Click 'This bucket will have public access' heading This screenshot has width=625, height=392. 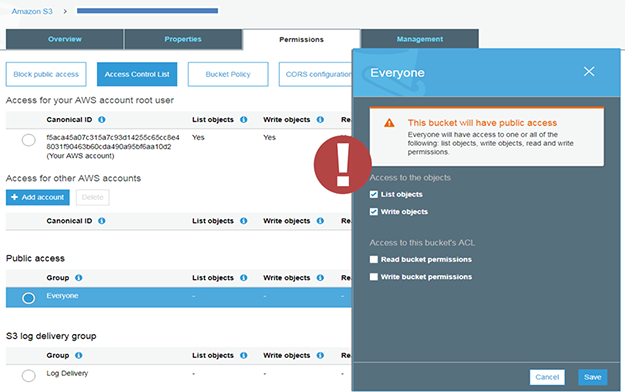(x=482, y=123)
